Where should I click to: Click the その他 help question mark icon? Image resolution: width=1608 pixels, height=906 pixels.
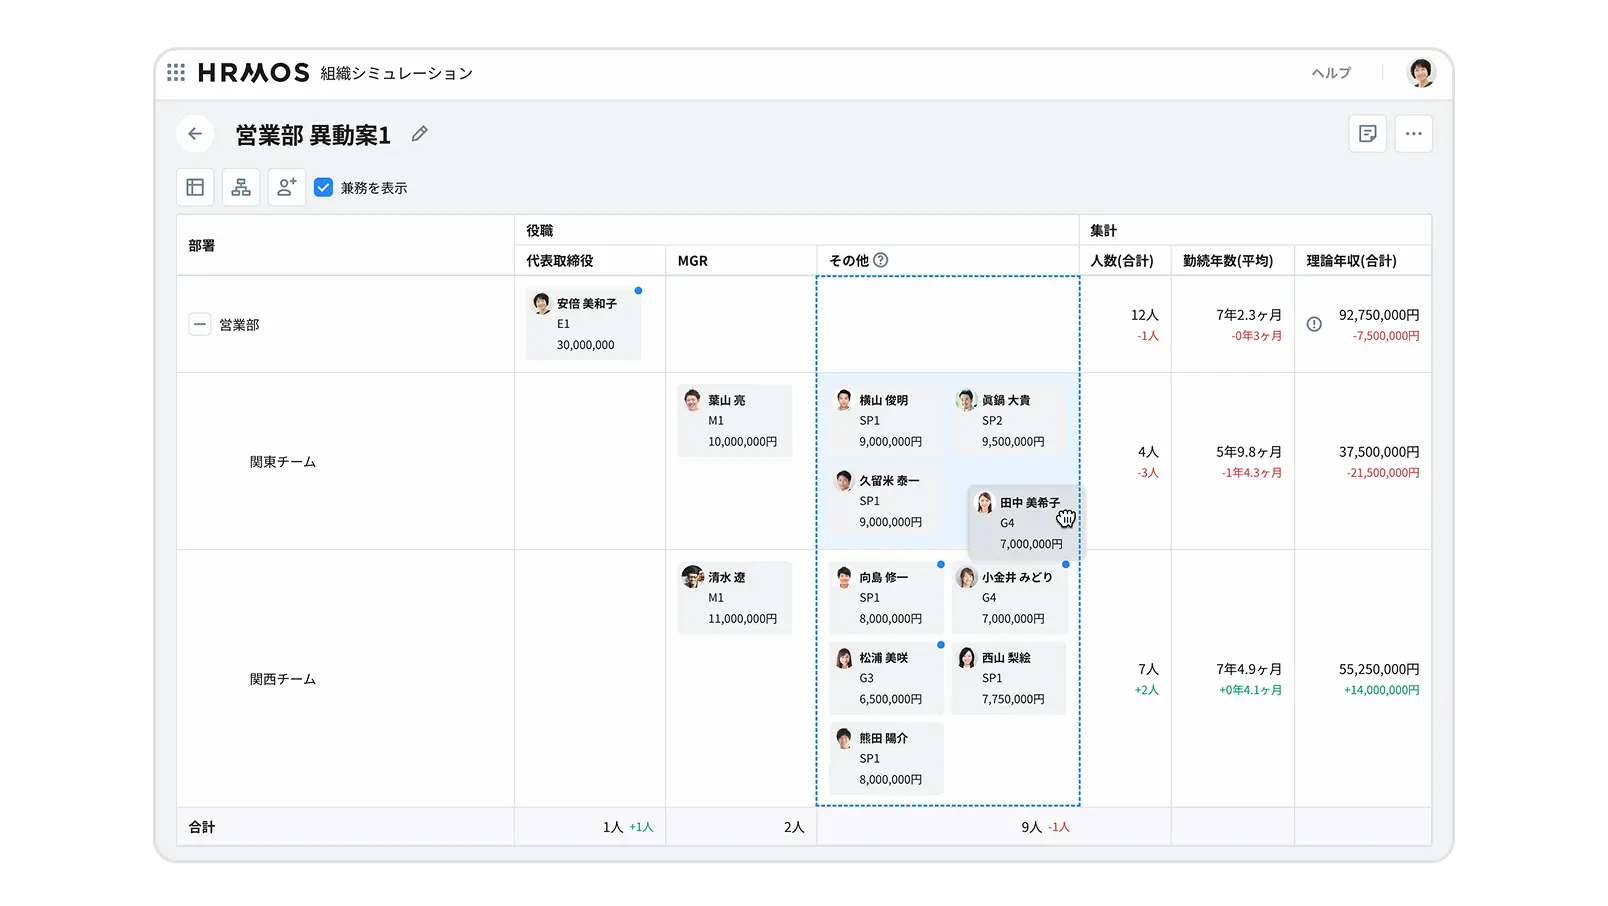880,260
